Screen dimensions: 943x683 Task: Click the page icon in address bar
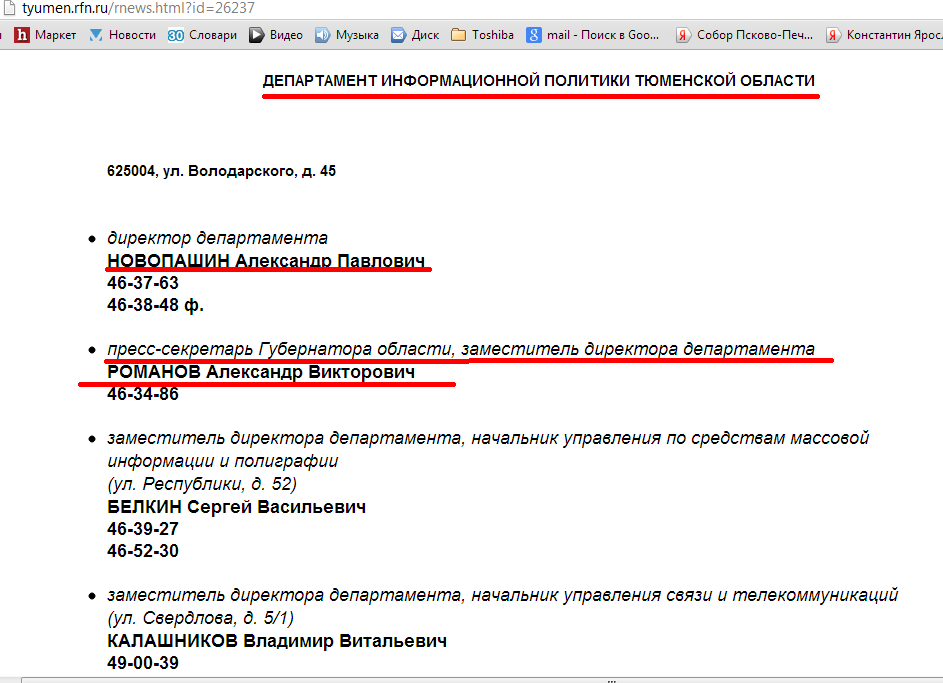(x=8, y=8)
